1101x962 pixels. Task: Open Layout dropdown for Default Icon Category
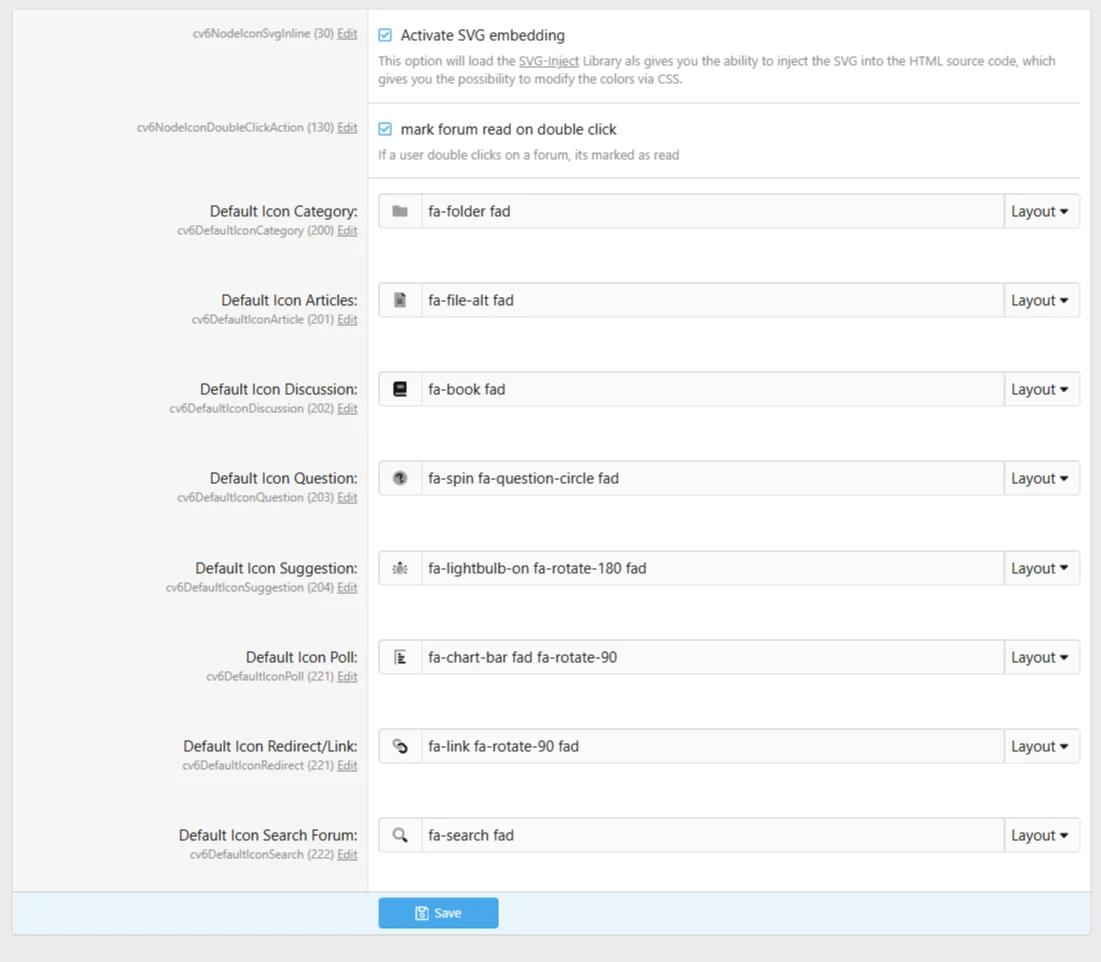tap(1040, 211)
